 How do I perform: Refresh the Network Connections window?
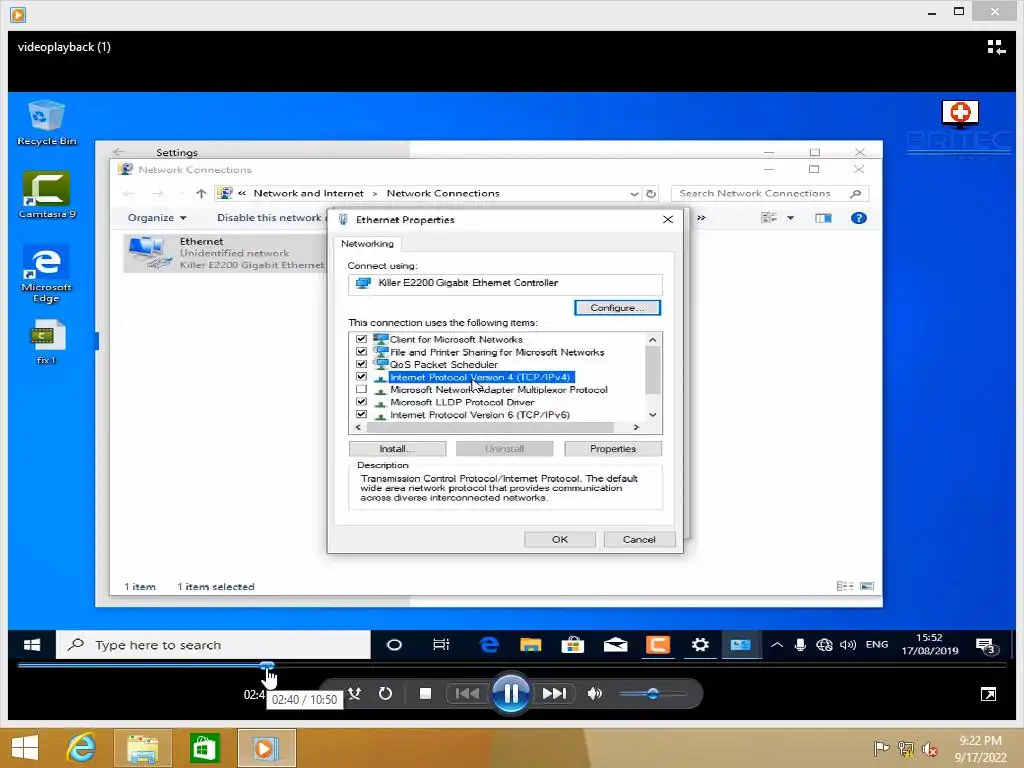tap(651, 193)
